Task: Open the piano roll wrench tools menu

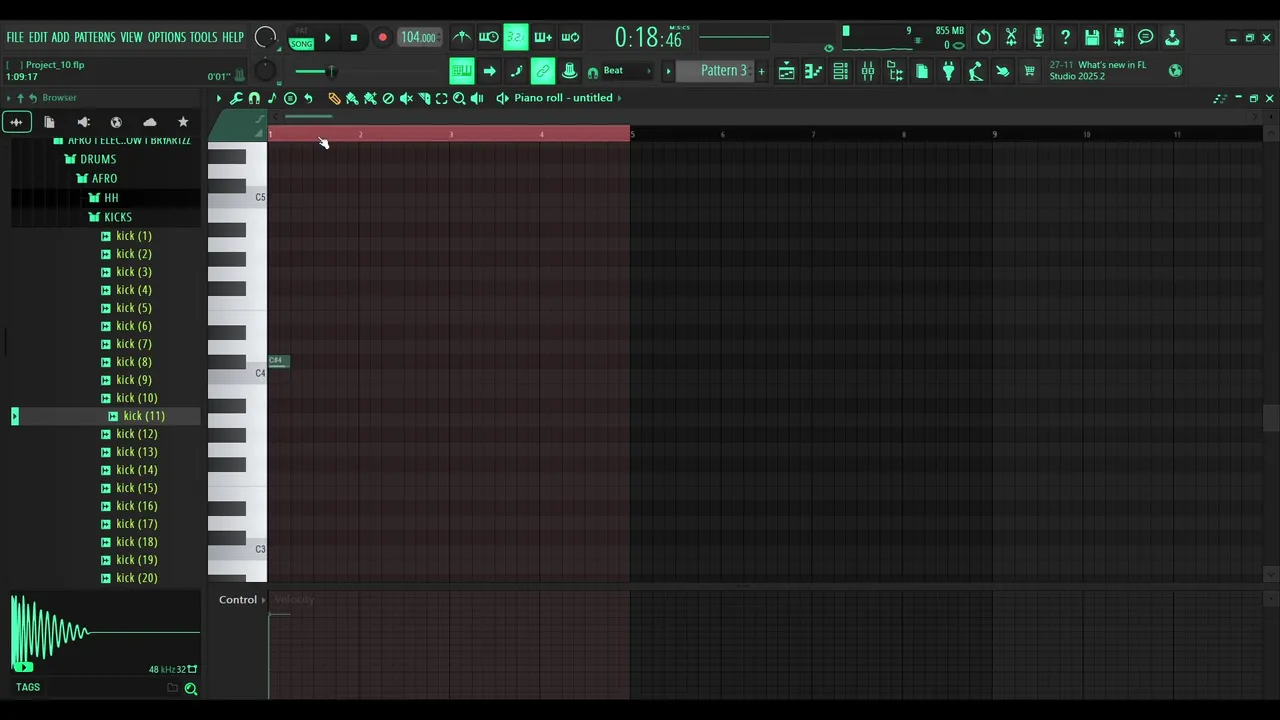Action: pyautogui.click(x=236, y=98)
